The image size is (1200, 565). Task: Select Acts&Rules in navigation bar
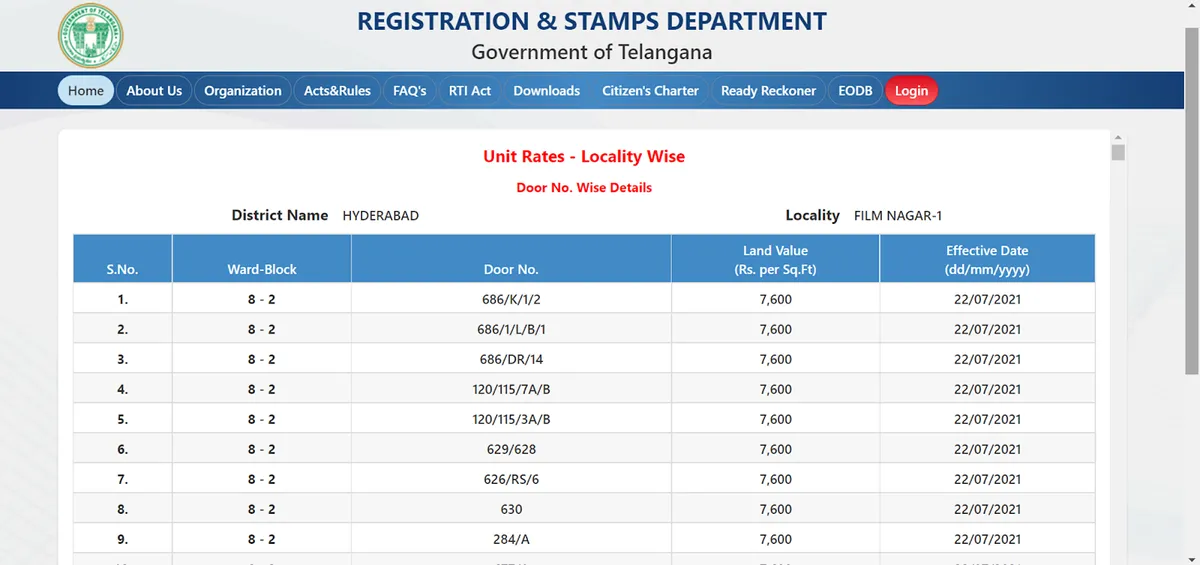tap(337, 91)
